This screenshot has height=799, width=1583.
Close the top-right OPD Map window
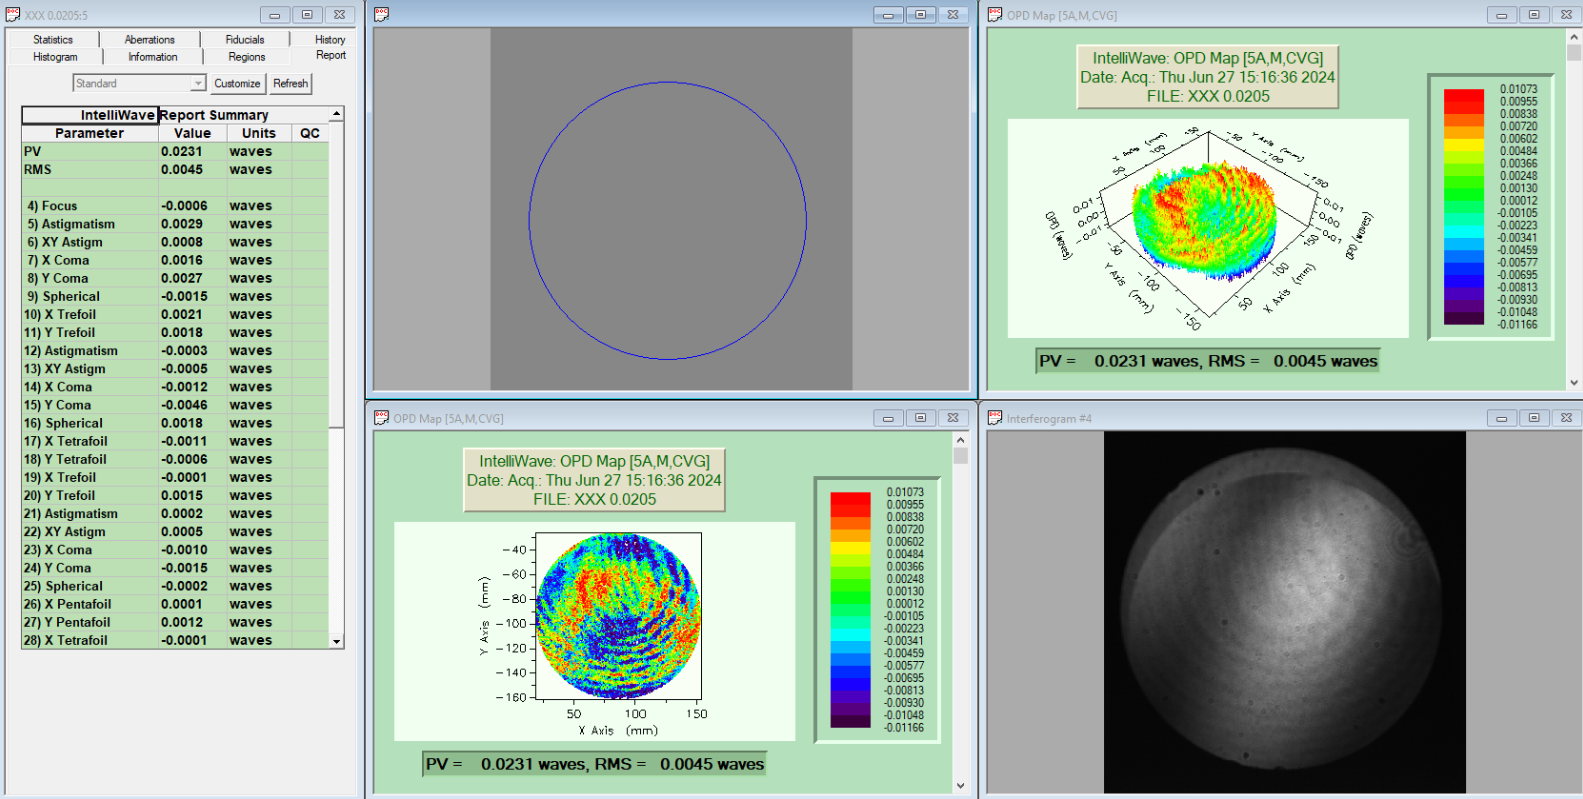[x=1566, y=15]
